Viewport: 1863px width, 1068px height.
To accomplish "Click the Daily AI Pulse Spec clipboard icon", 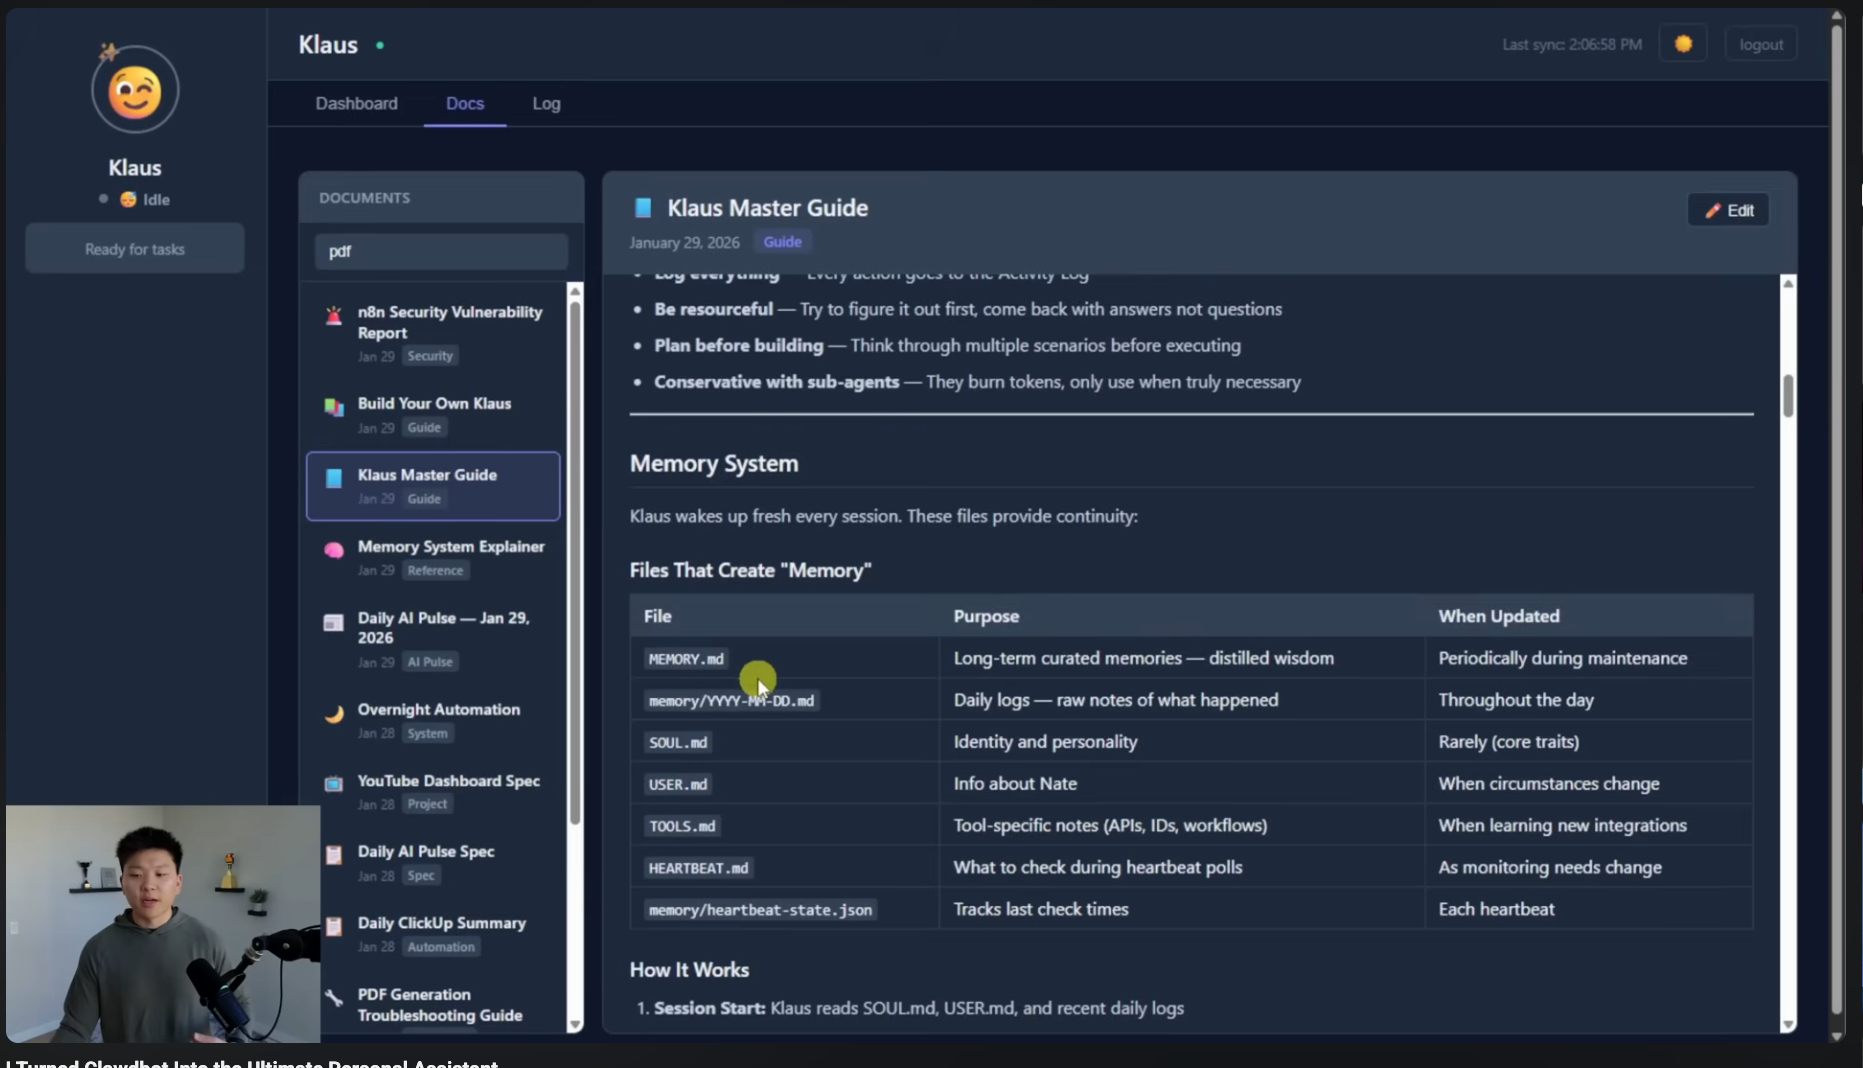I will [334, 855].
